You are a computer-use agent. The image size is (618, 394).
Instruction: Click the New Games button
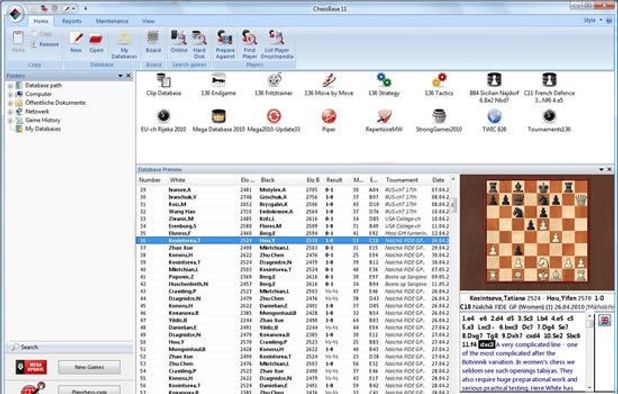89,367
